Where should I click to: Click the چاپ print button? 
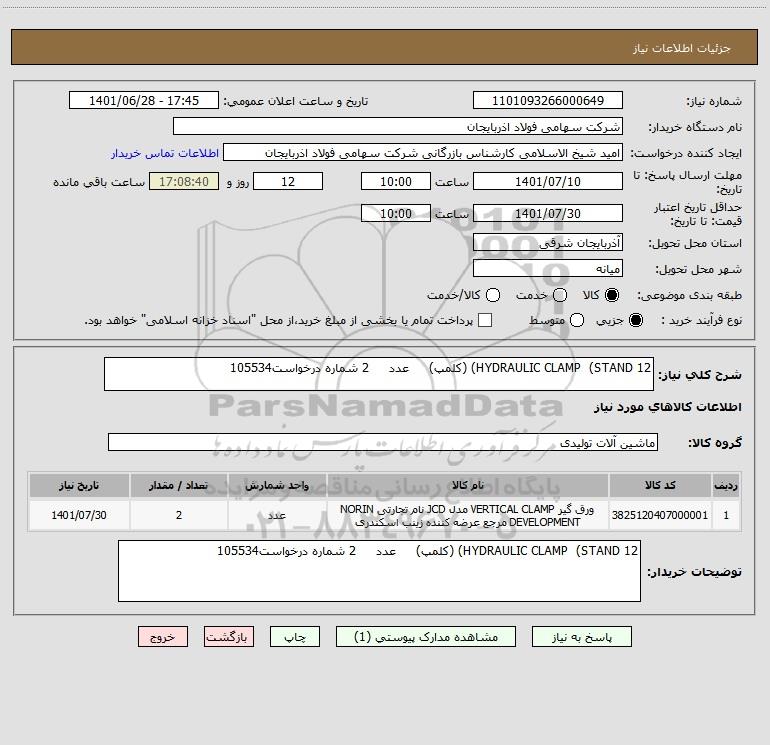point(295,637)
